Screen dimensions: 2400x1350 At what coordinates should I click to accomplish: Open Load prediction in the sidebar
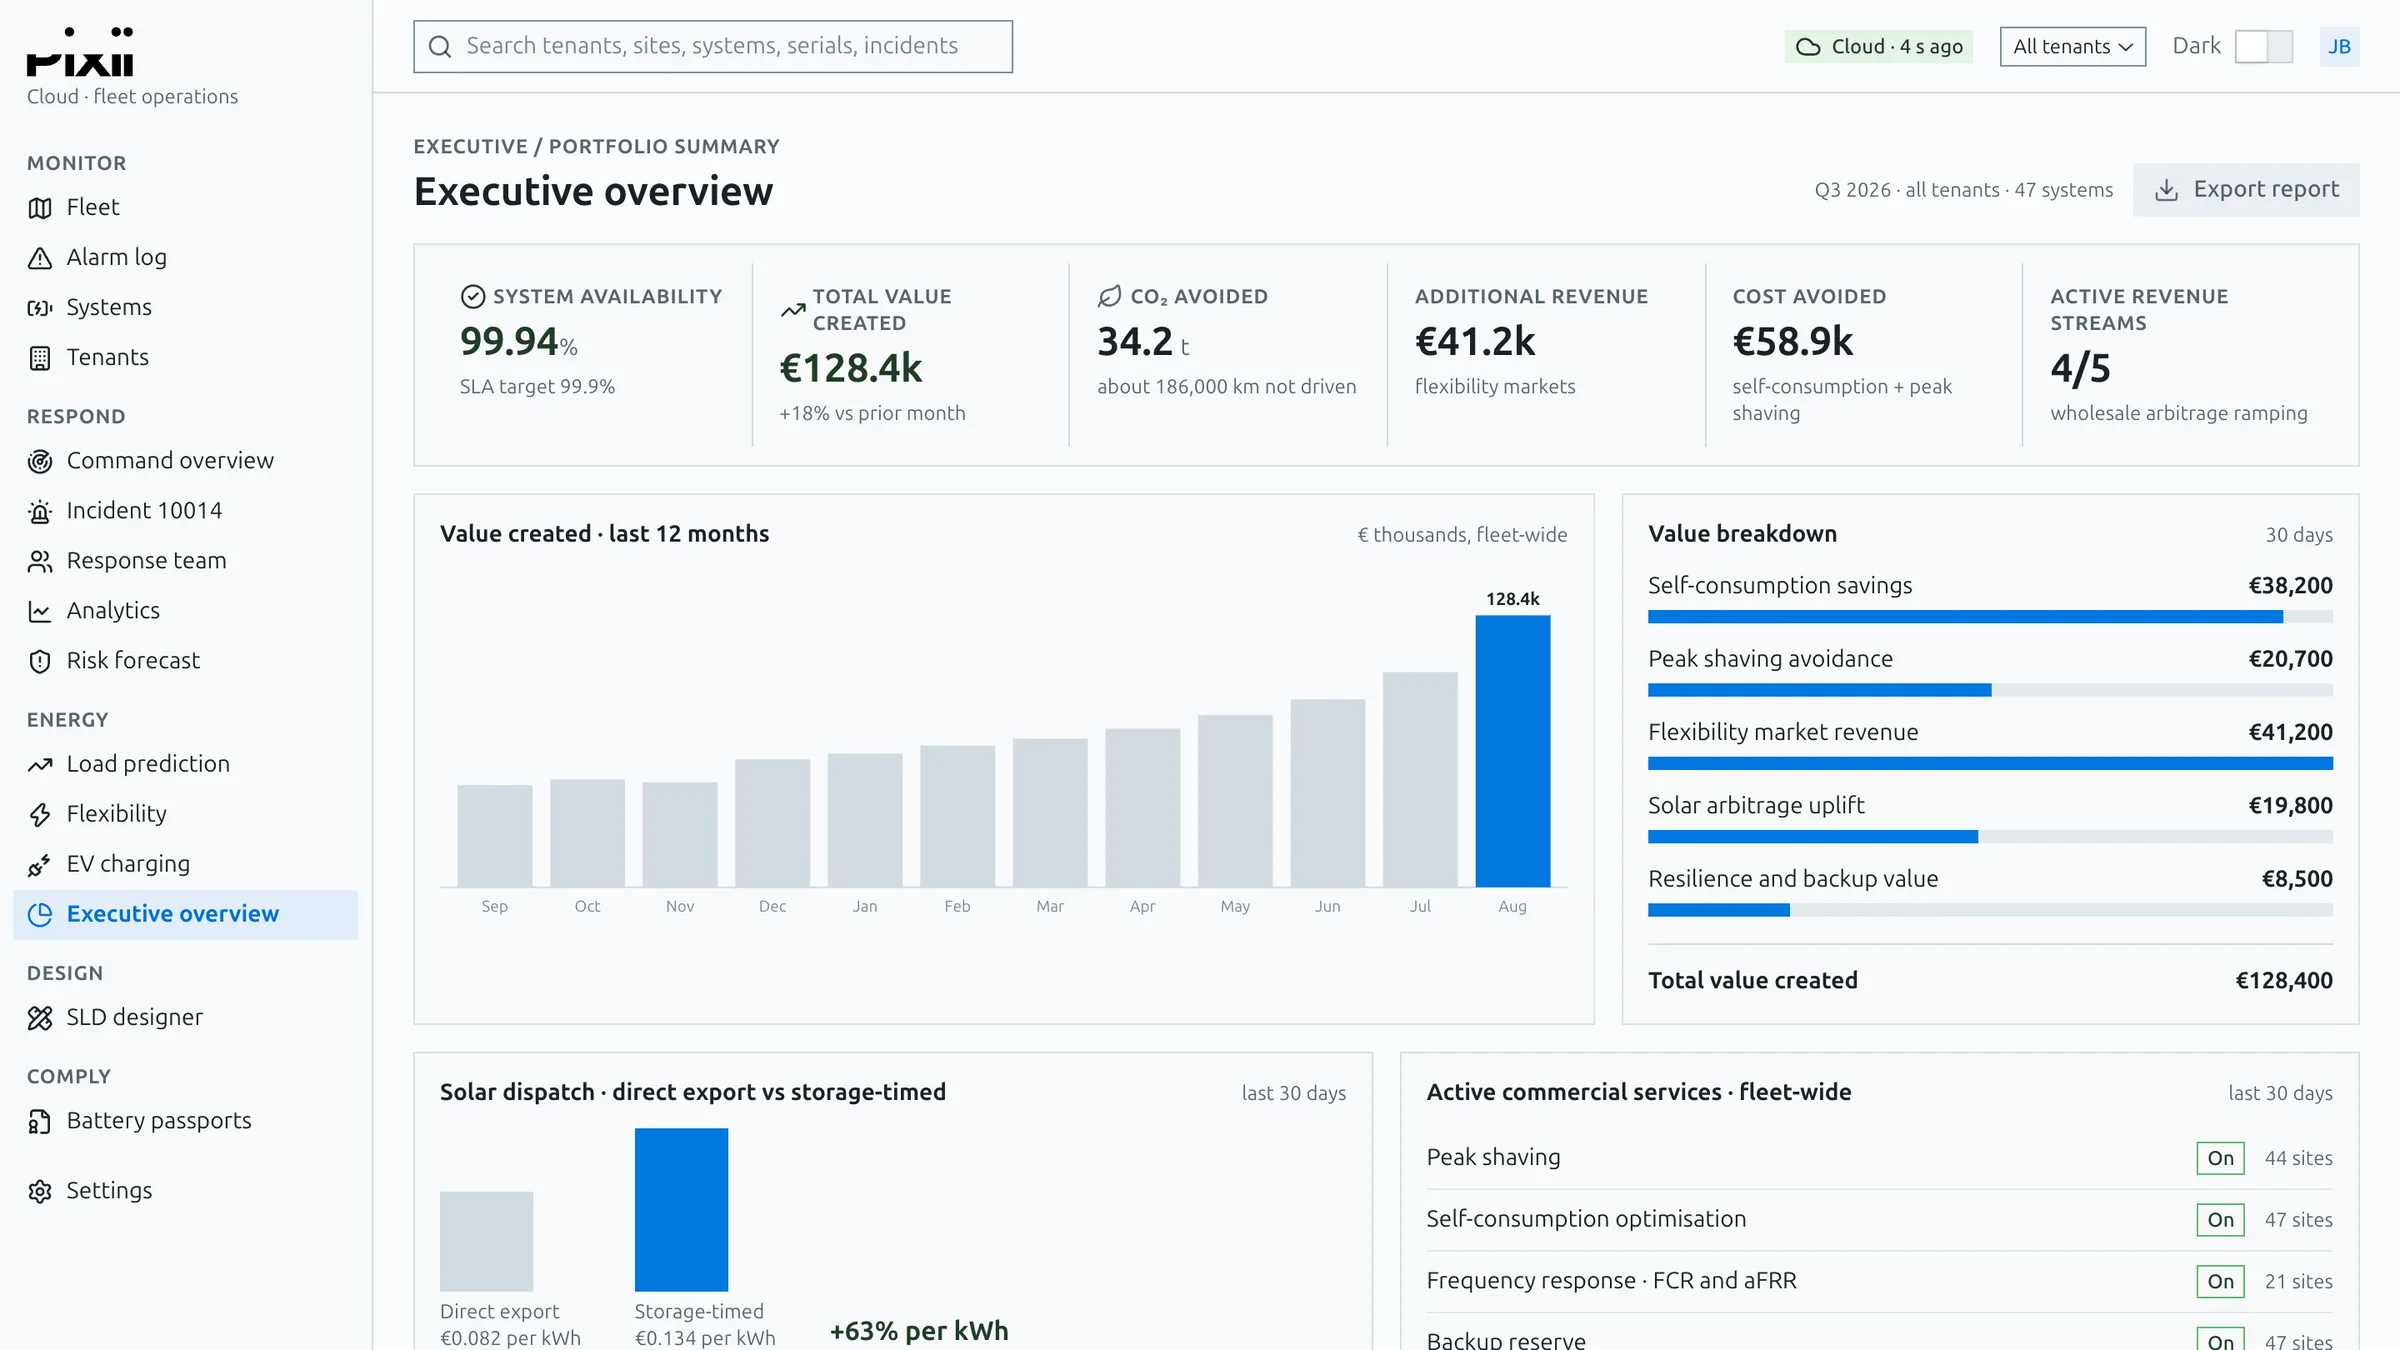(186, 764)
